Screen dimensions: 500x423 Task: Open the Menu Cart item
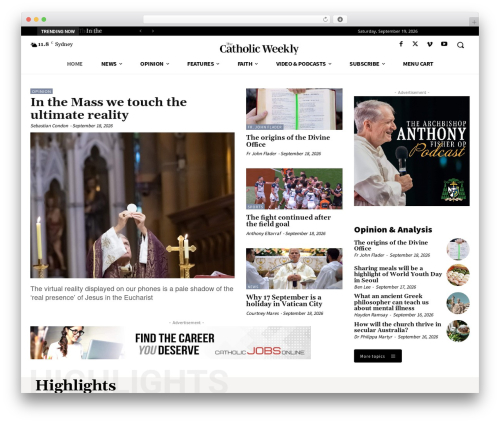[418, 64]
